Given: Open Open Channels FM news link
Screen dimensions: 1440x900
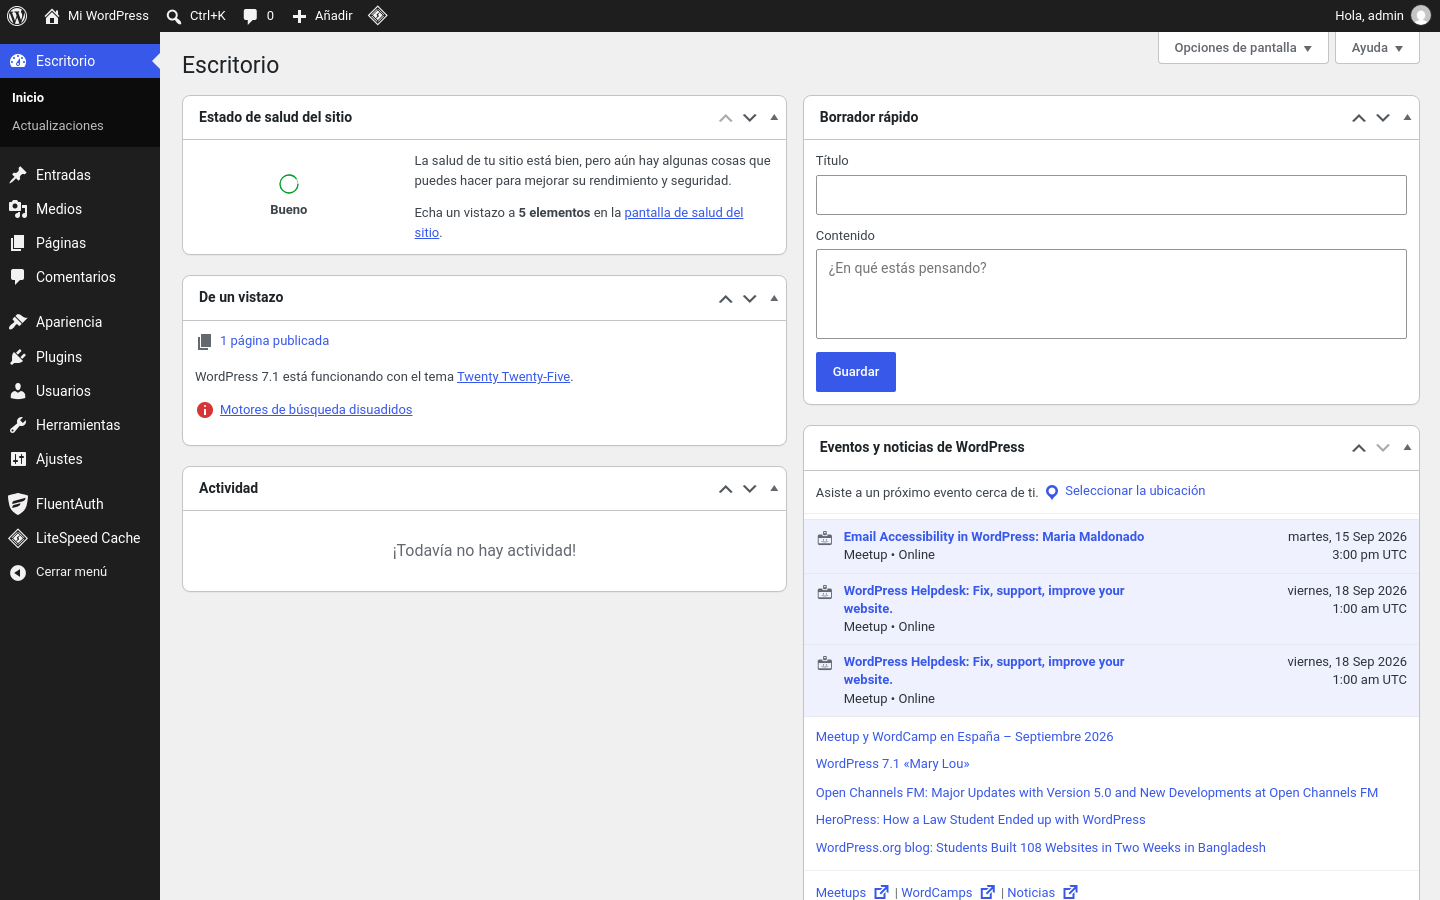Looking at the screenshot, I should click(1097, 793).
